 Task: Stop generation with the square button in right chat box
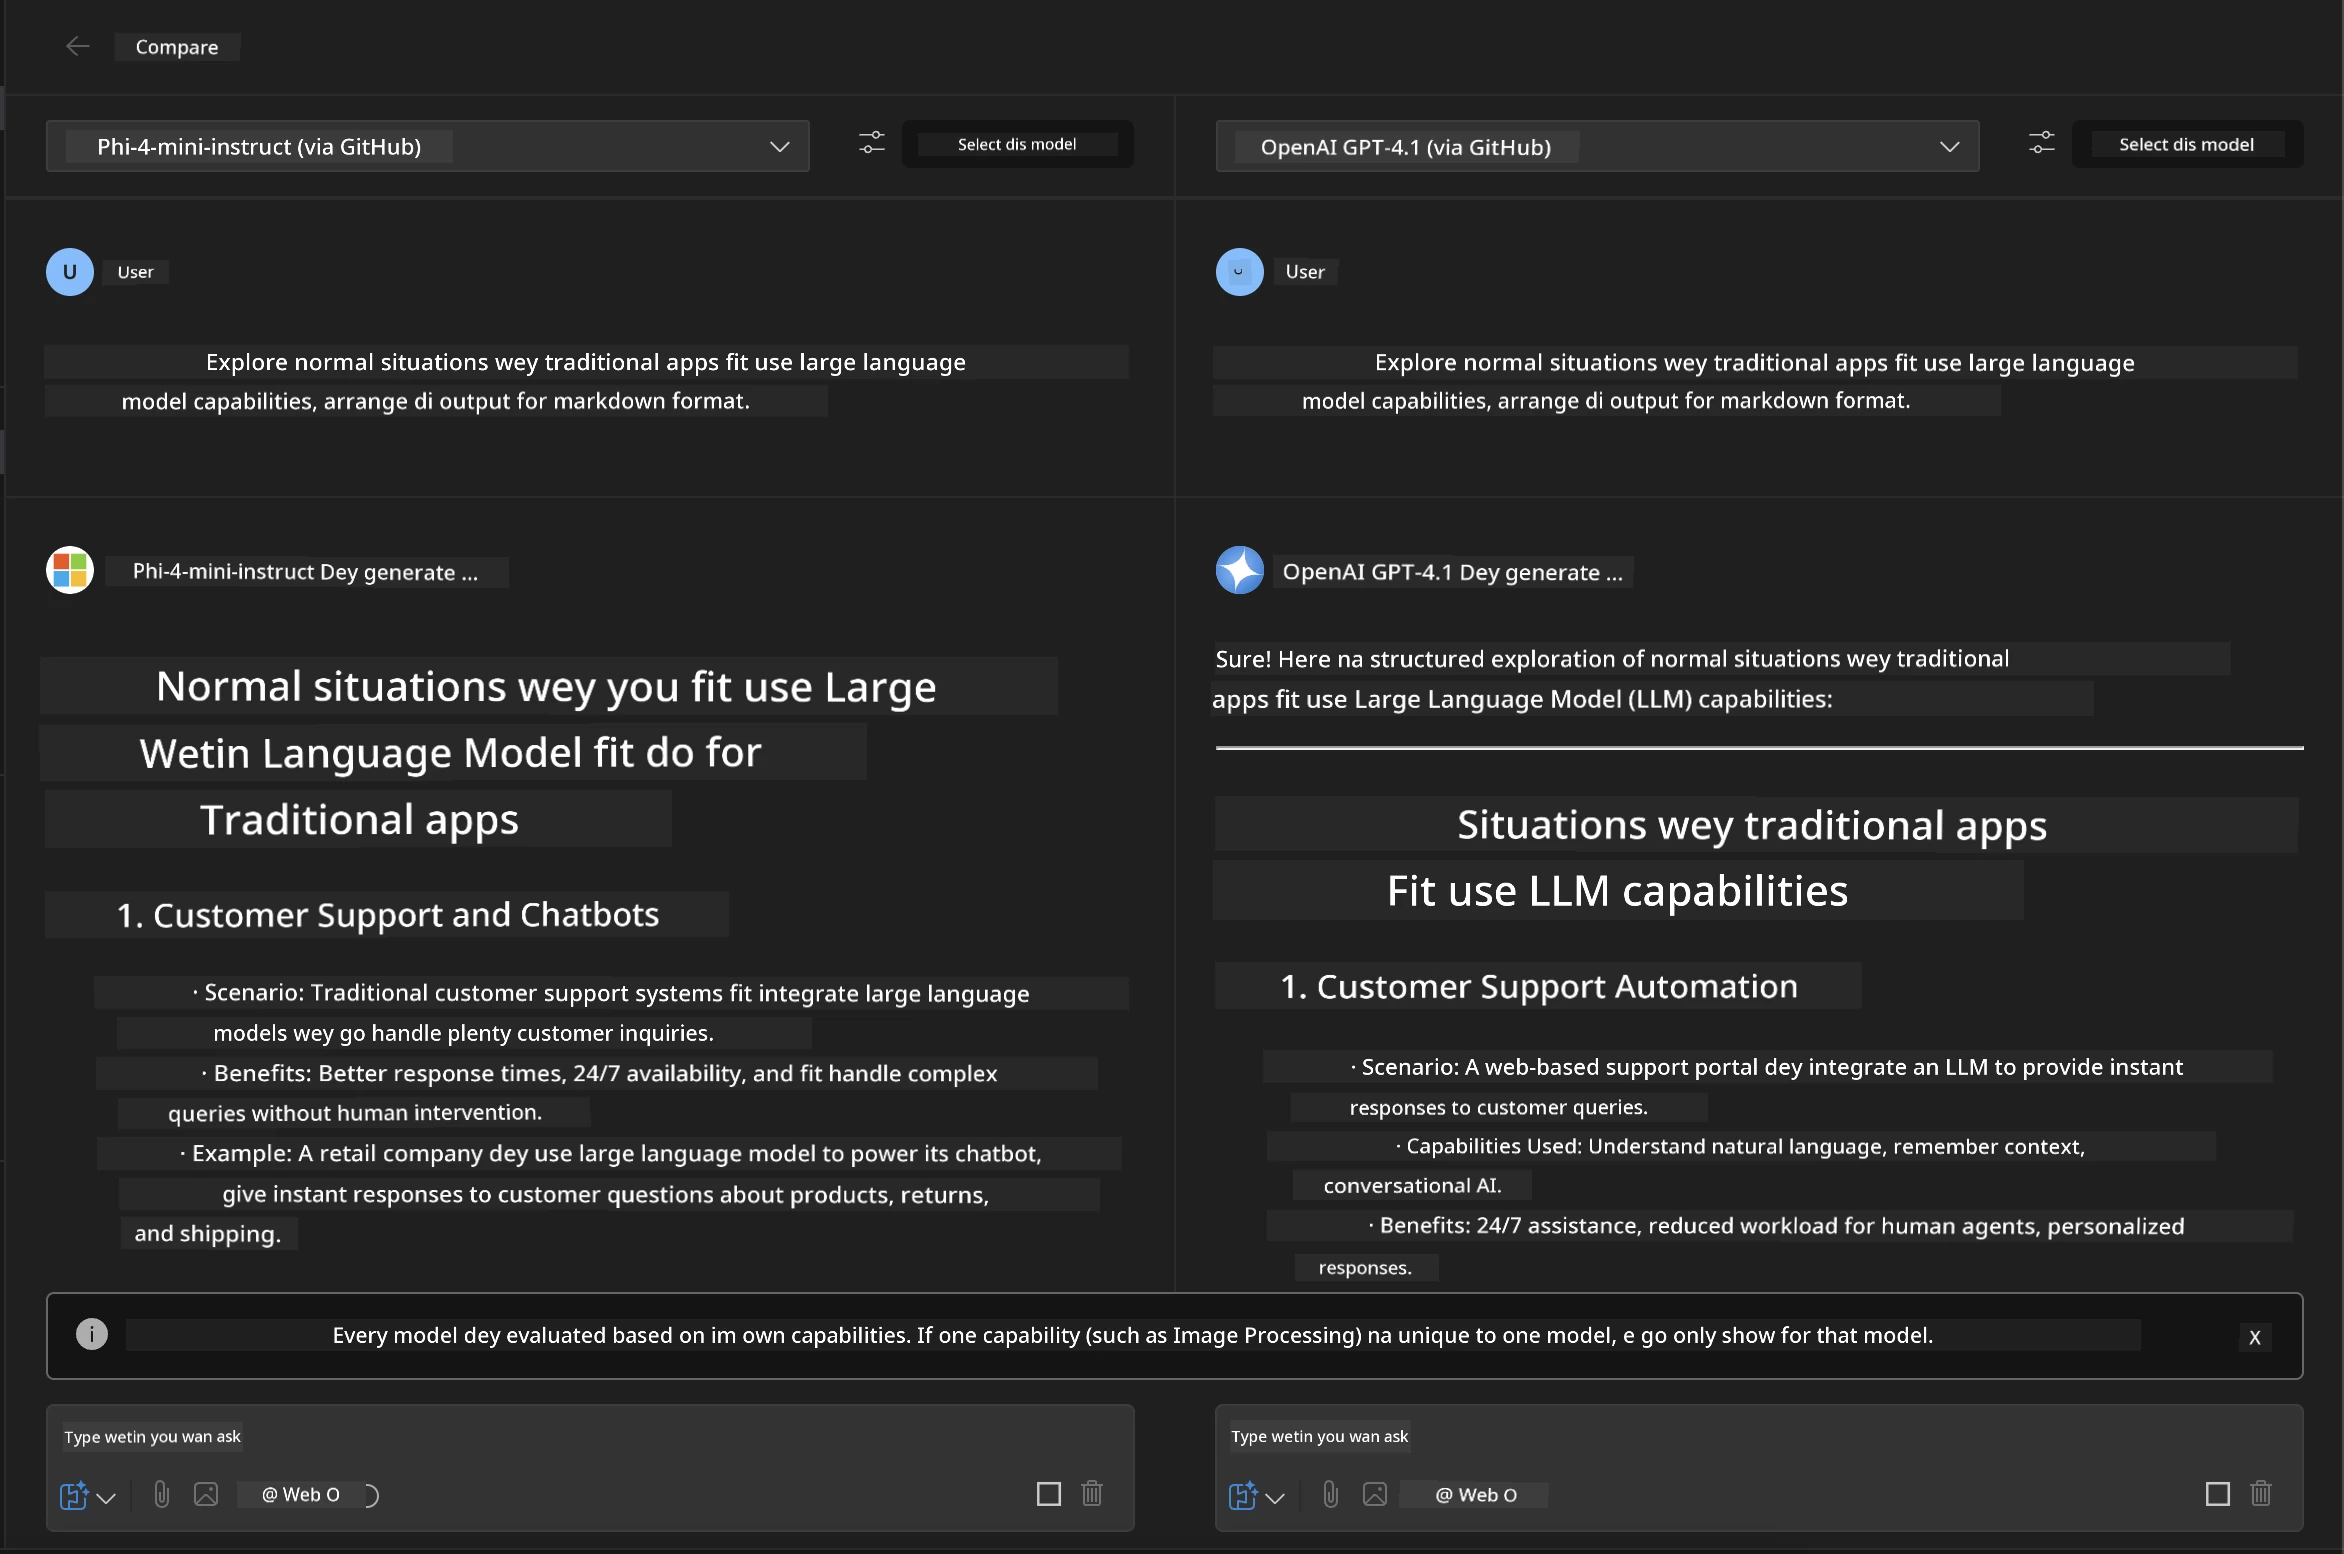[x=2217, y=1494]
